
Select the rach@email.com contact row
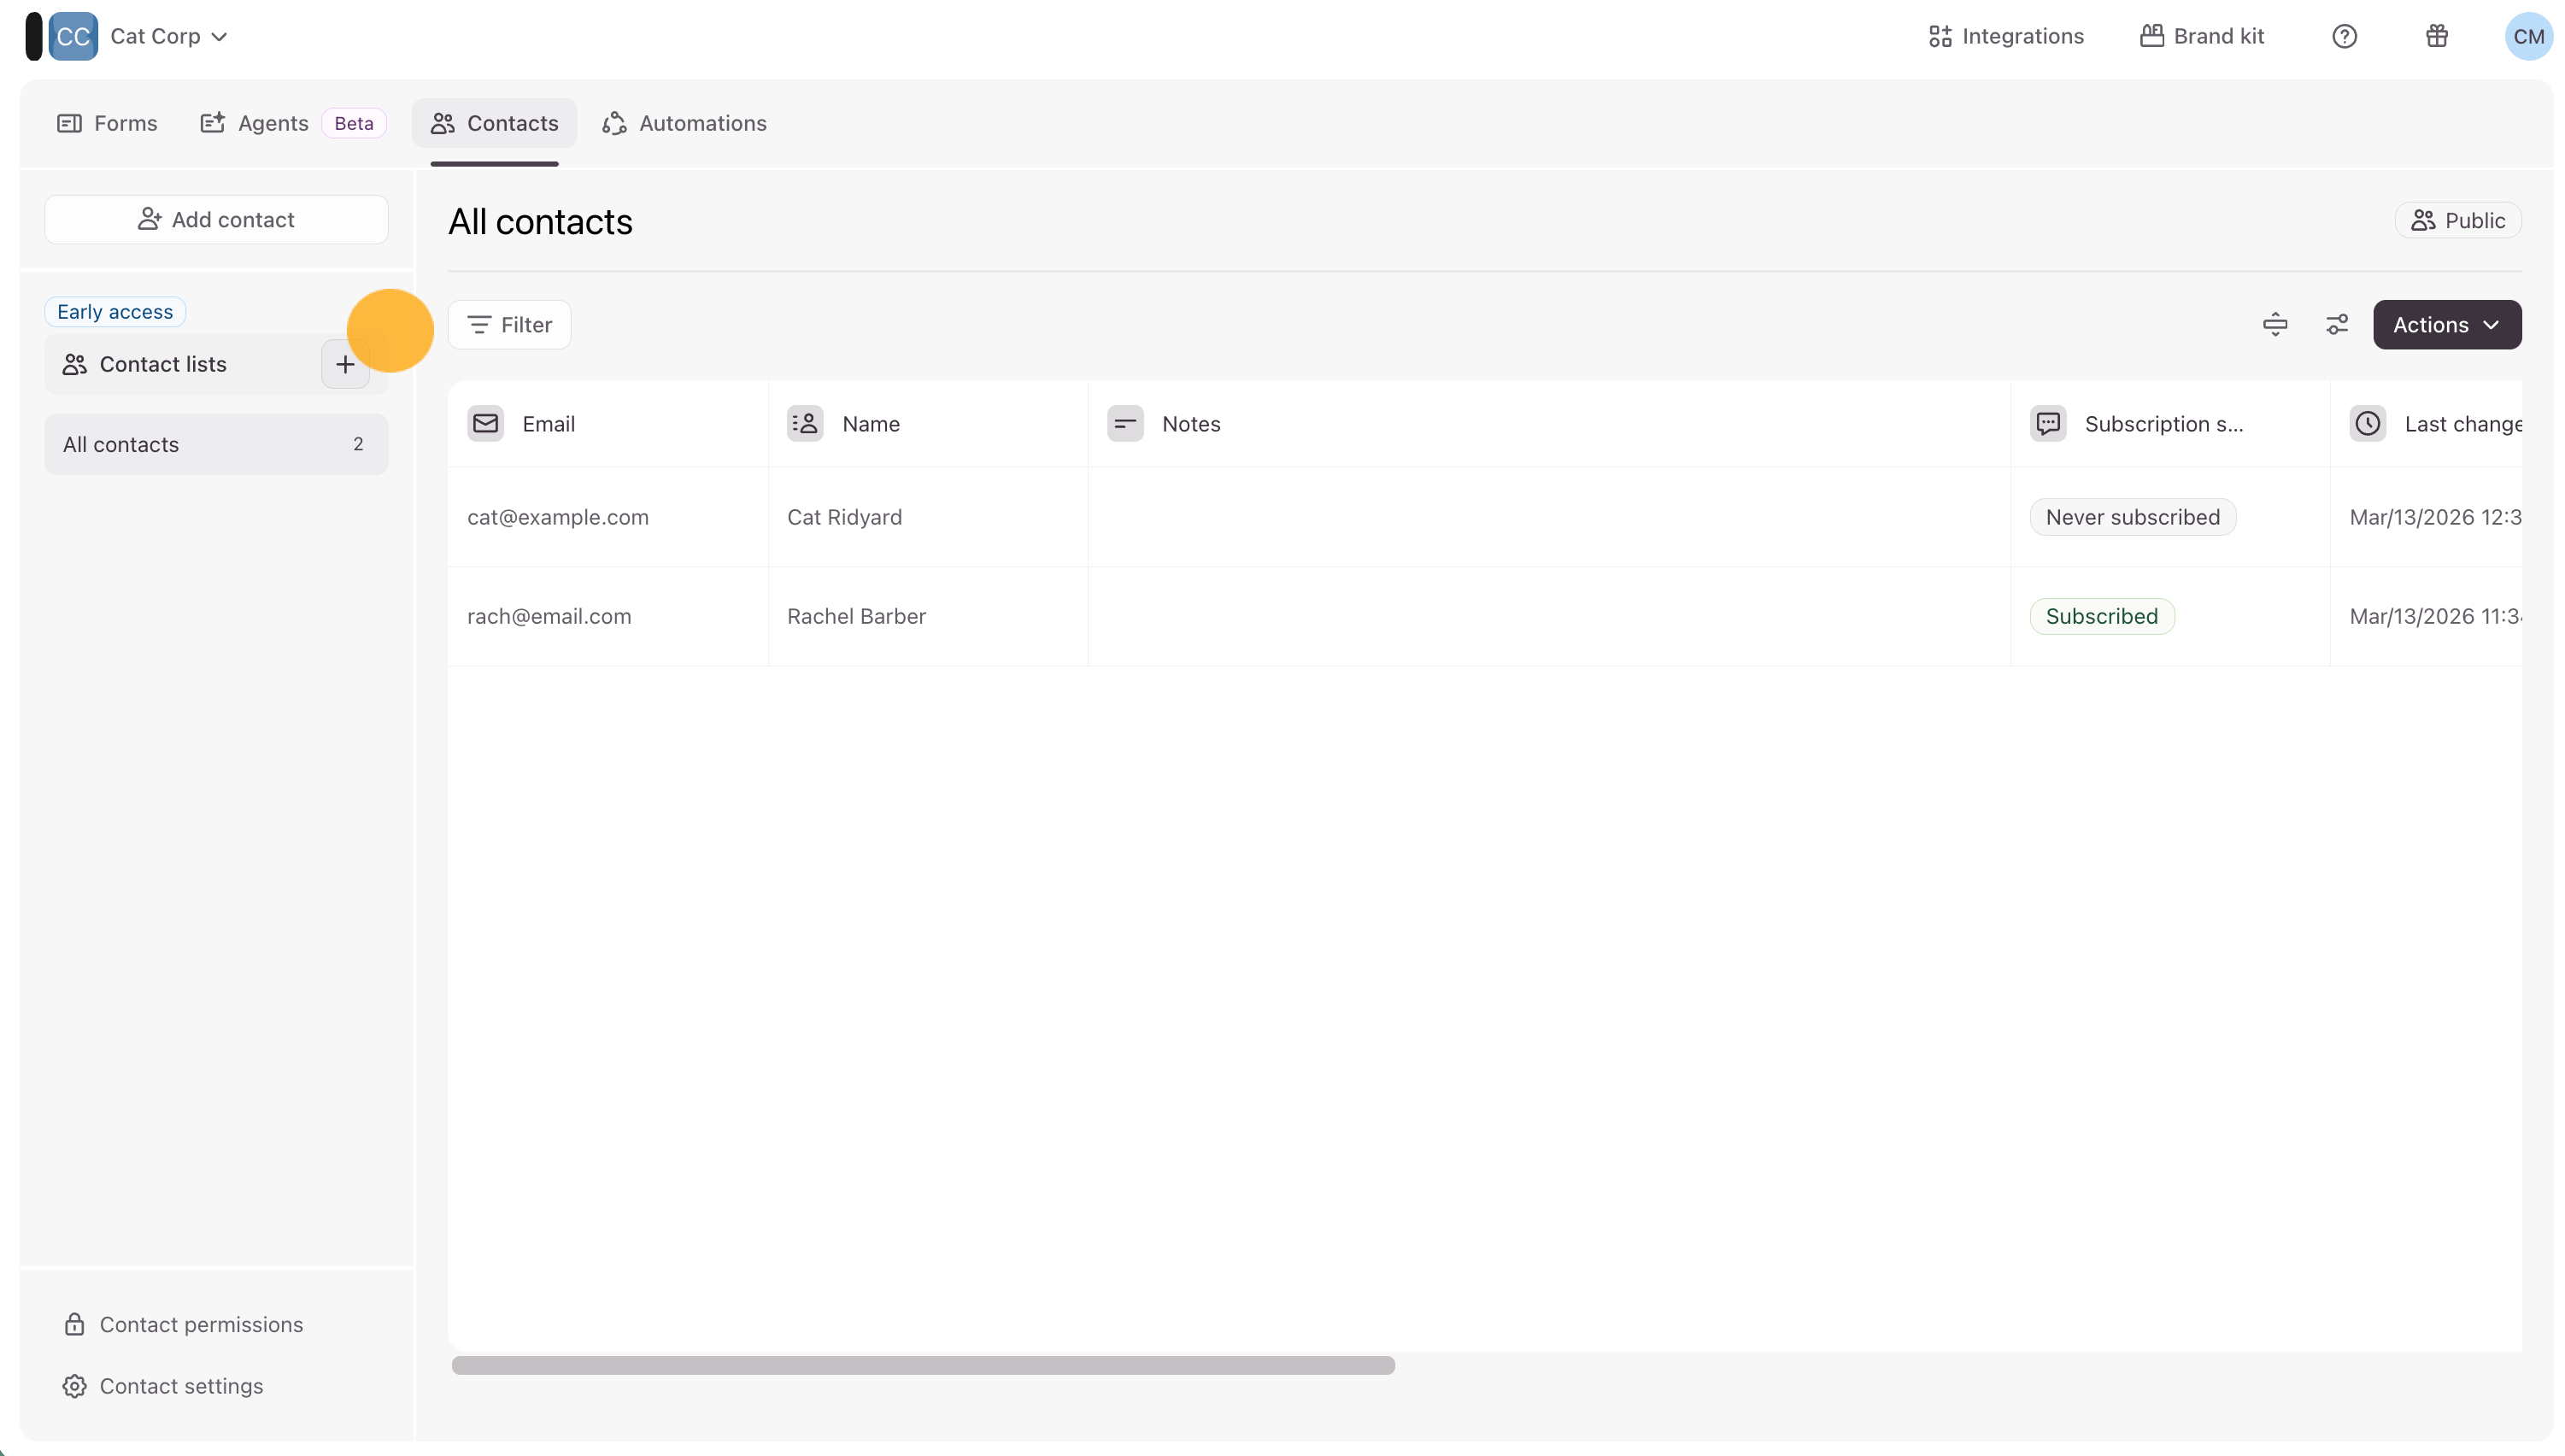coord(549,617)
